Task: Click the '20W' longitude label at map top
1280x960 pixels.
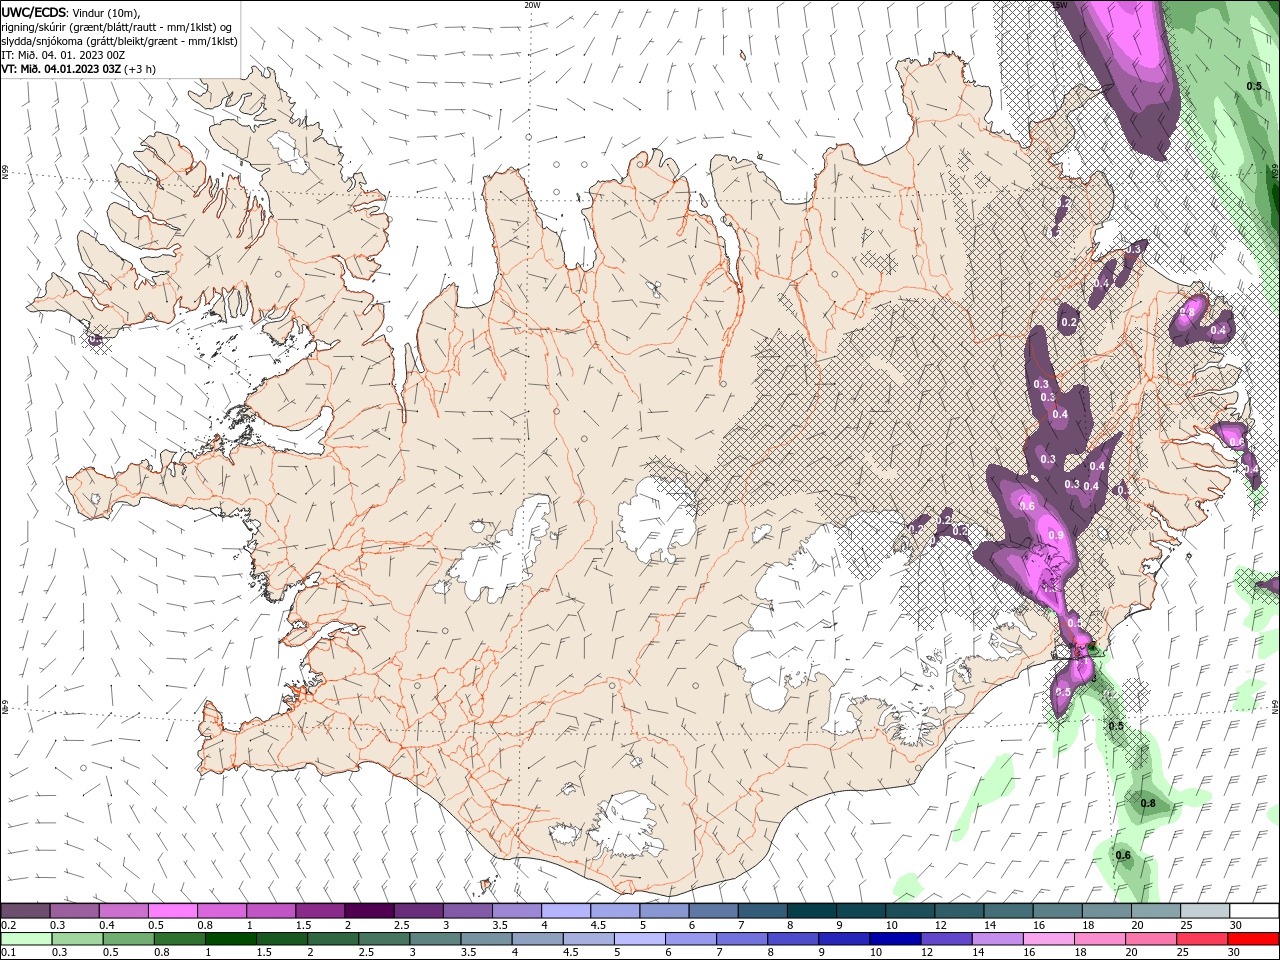Action: click(x=532, y=5)
